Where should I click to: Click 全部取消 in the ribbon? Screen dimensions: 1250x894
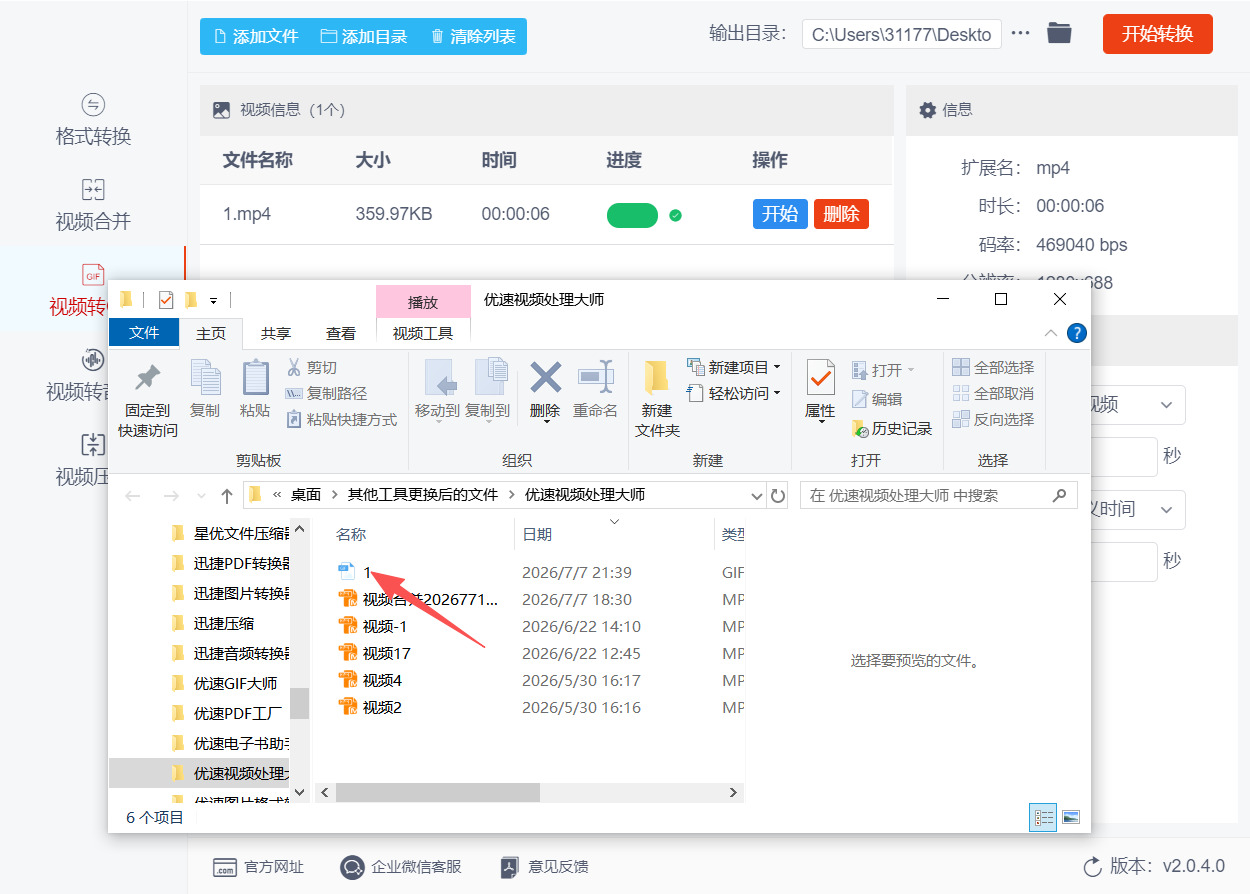[x=993, y=393]
